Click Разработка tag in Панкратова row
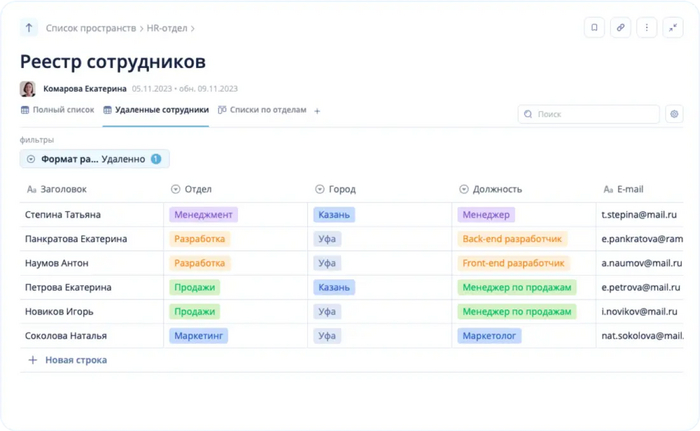 pyautogui.click(x=200, y=239)
